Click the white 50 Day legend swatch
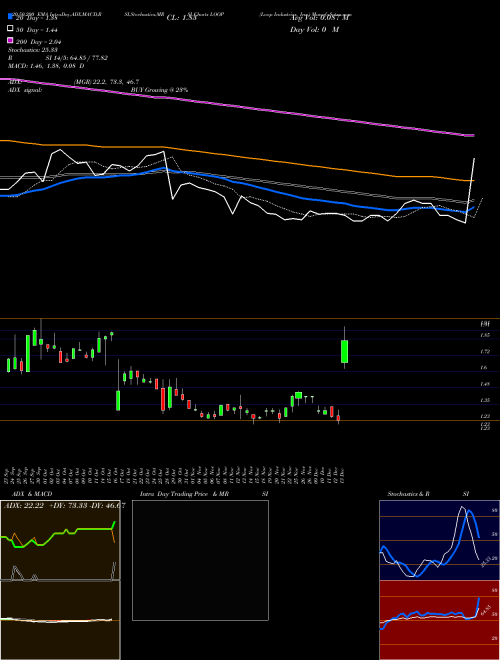 click(x=10, y=29)
